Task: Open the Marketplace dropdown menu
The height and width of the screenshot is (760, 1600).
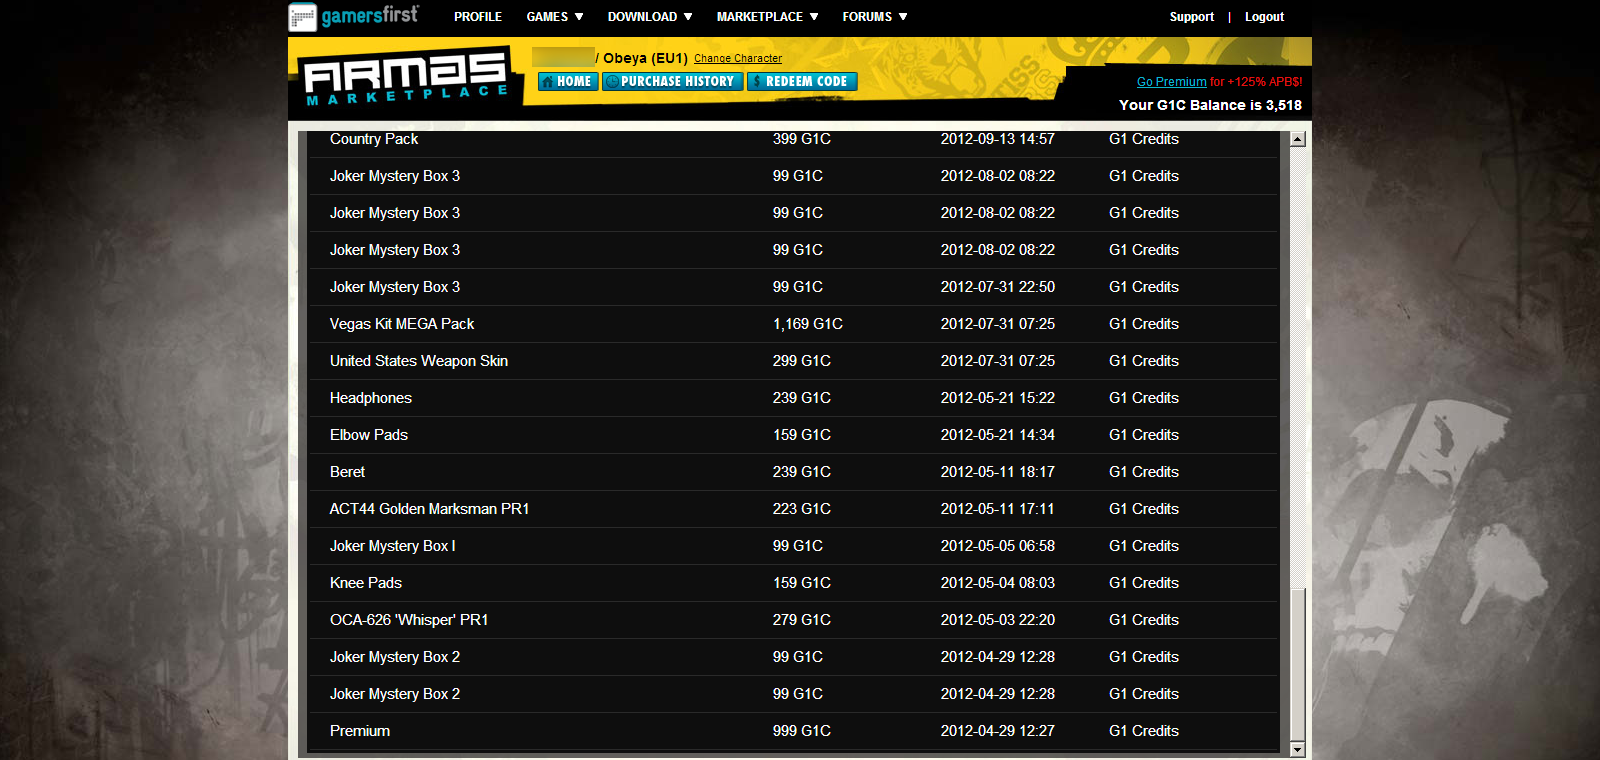Action: tap(767, 17)
